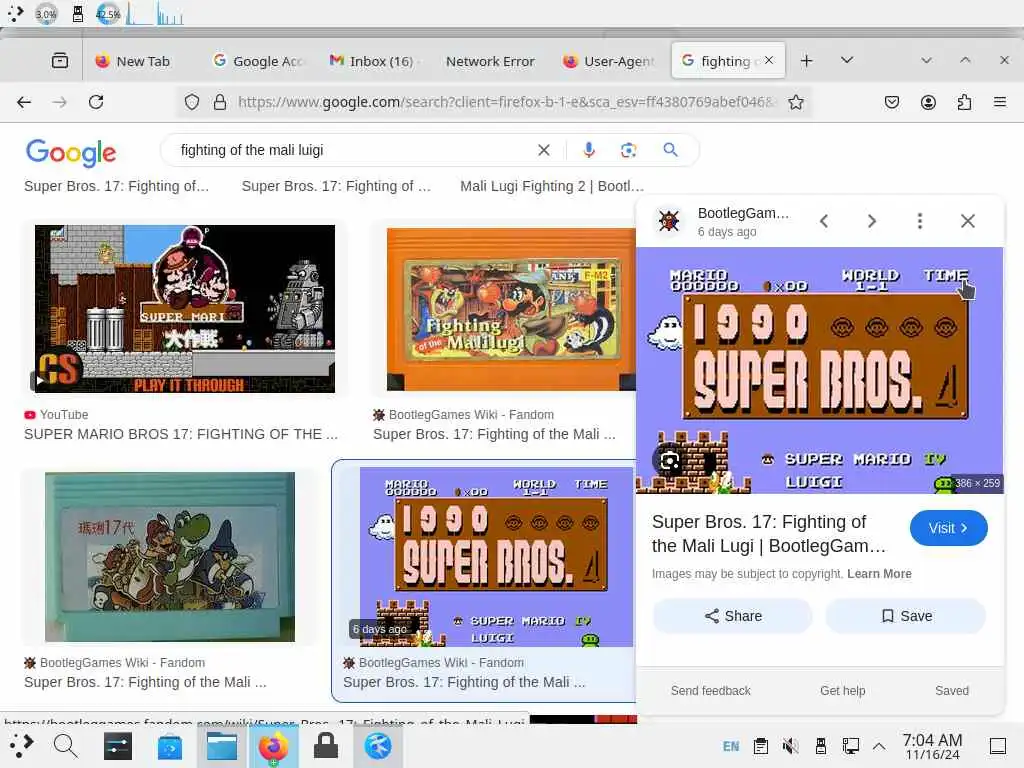Viewport: 1024px width, 768px height.
Task: Click the Visit button
Action: coord(948,528)
